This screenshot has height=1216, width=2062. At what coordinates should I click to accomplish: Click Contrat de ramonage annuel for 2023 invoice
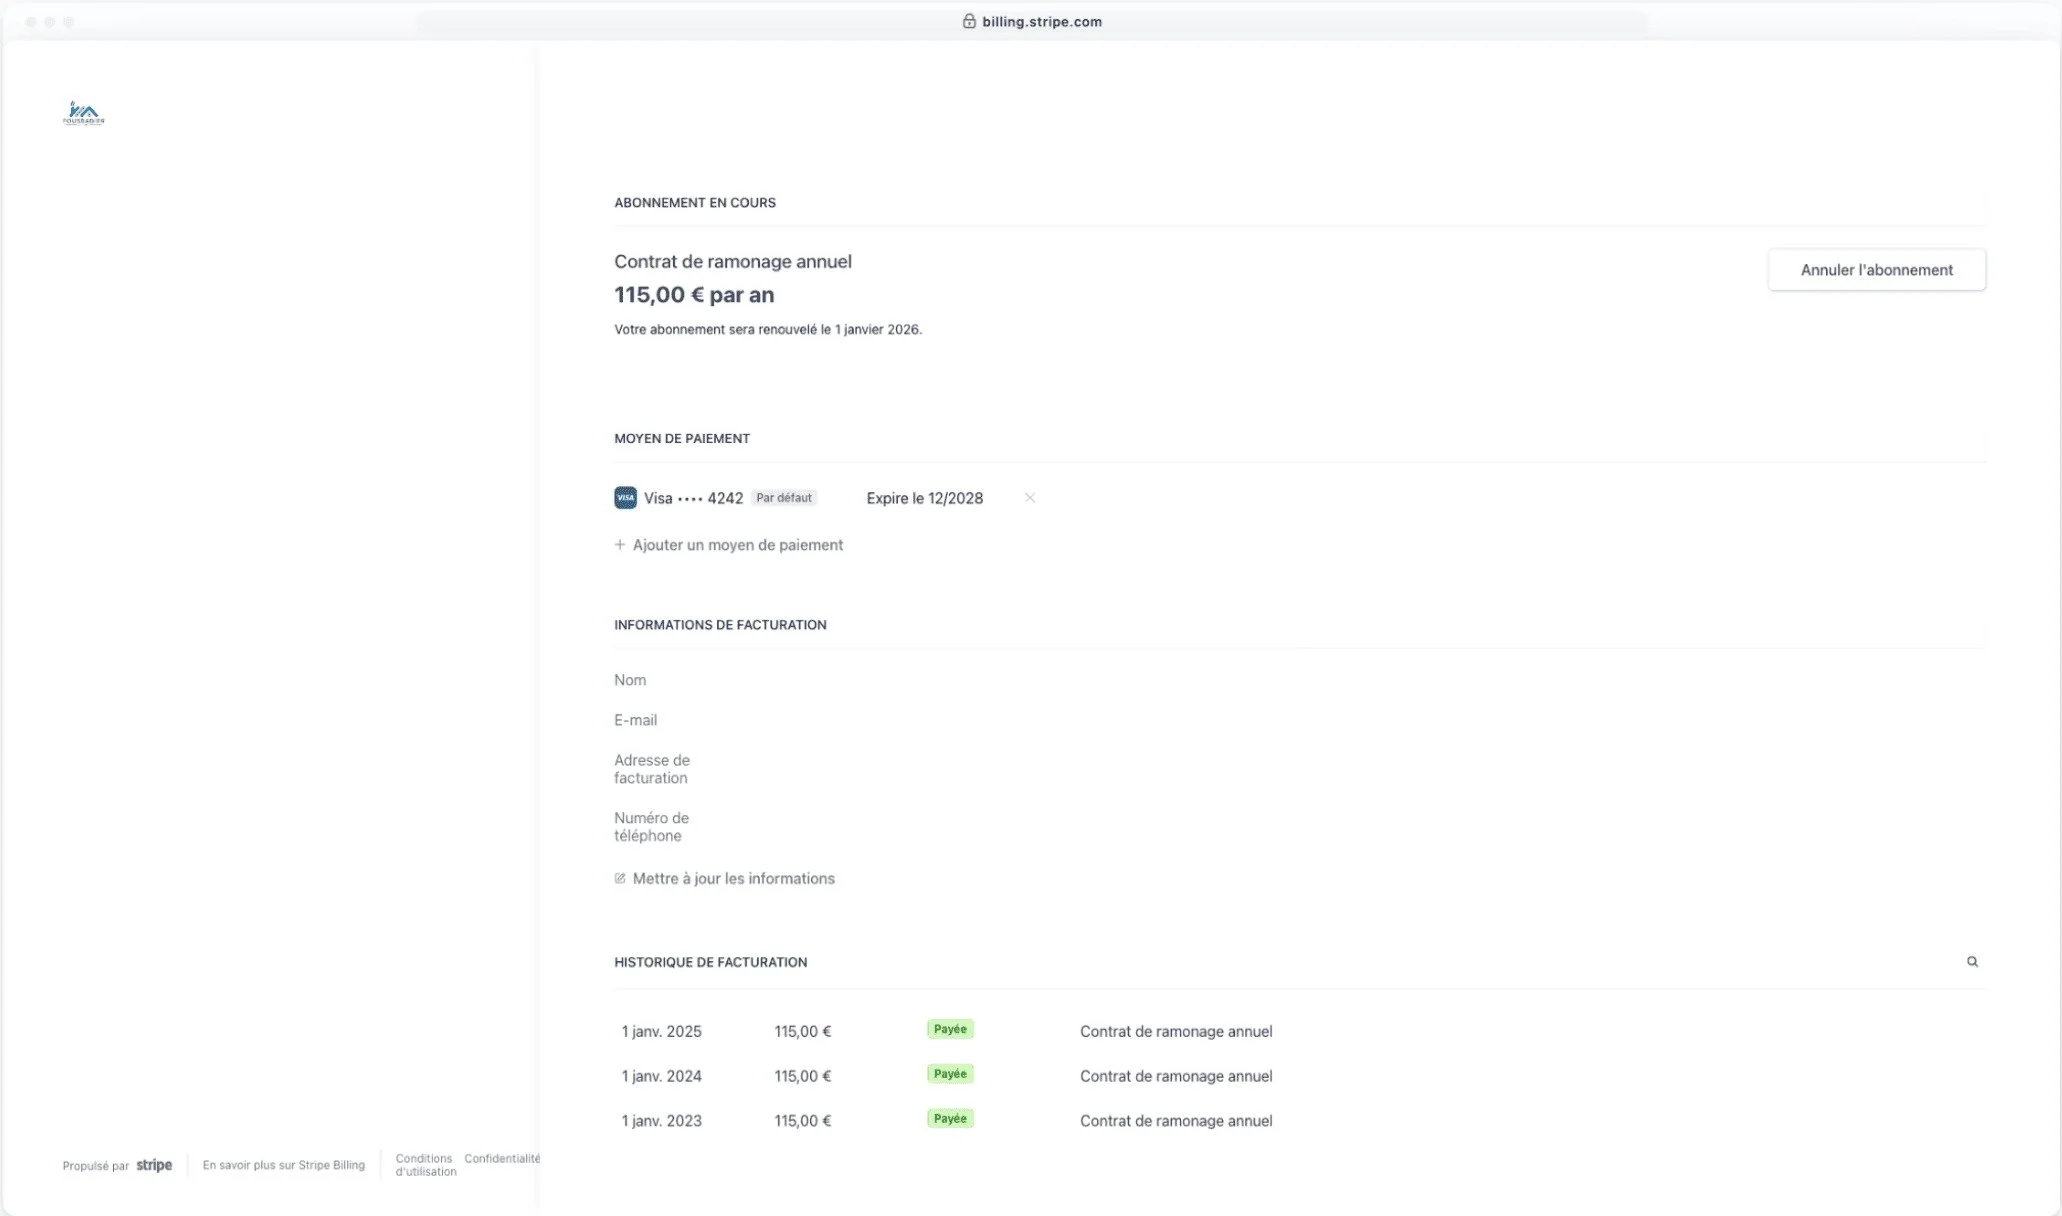pyautogui.click(x=1175, y=1121)
